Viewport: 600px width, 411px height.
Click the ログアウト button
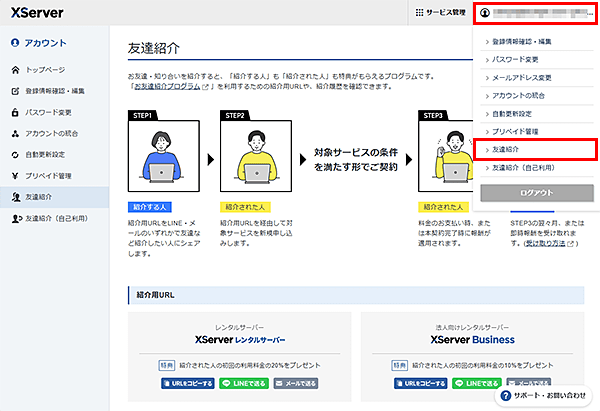point(537,193)
